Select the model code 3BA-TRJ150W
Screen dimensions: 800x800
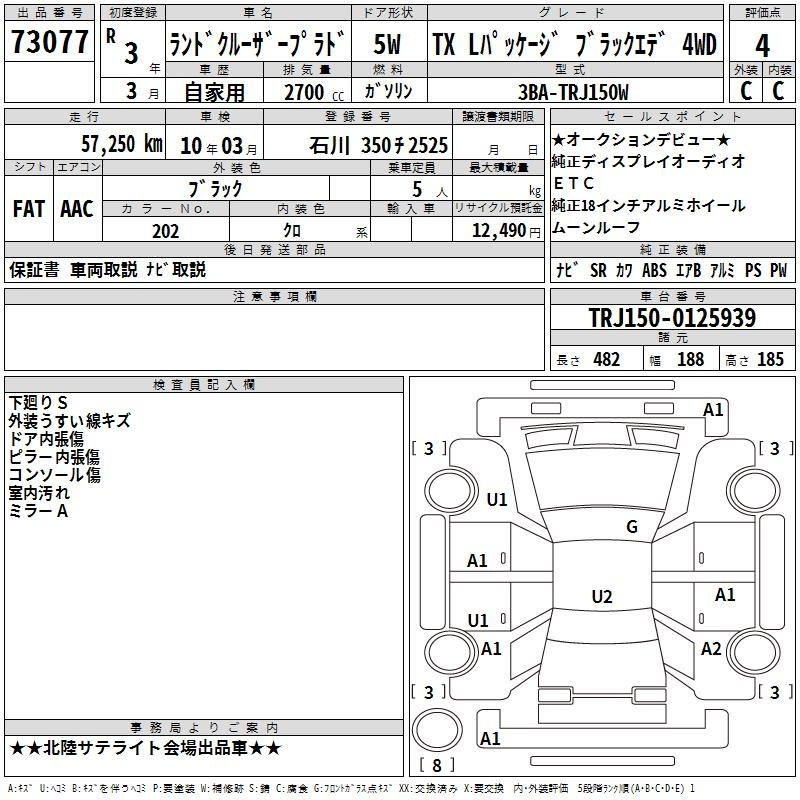(573, 92)
